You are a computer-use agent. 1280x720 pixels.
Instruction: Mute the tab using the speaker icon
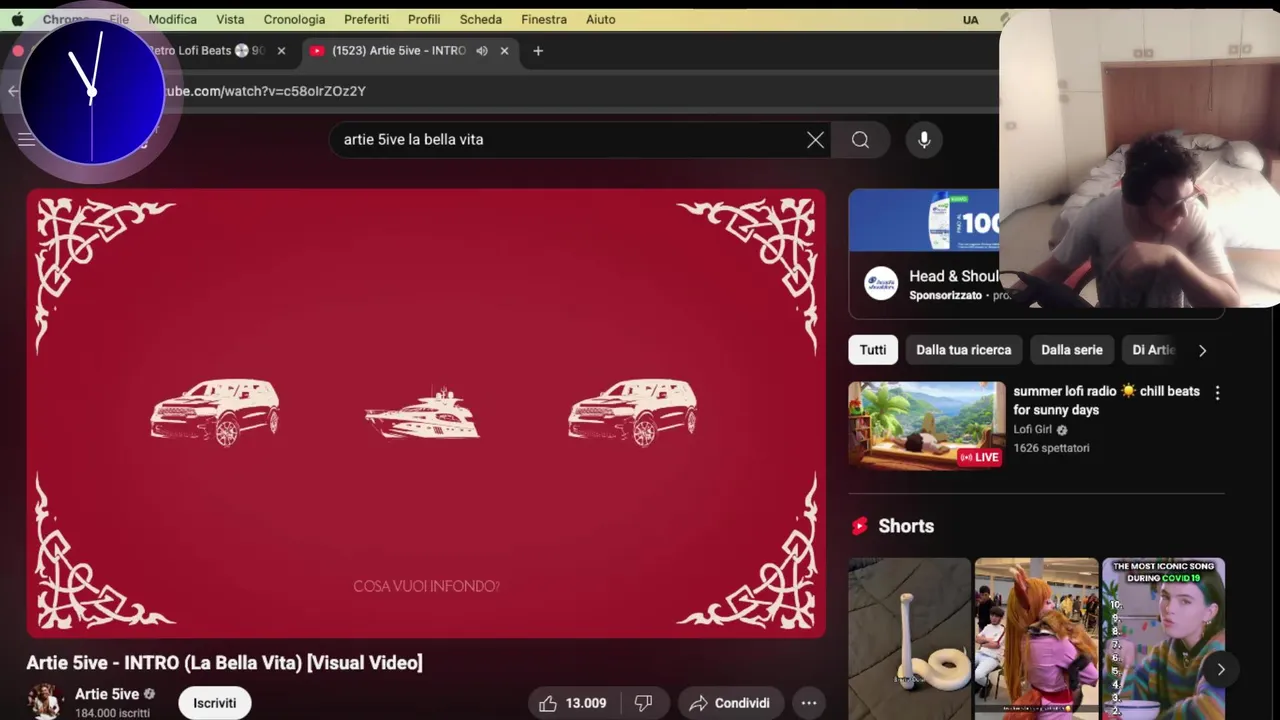481,51
